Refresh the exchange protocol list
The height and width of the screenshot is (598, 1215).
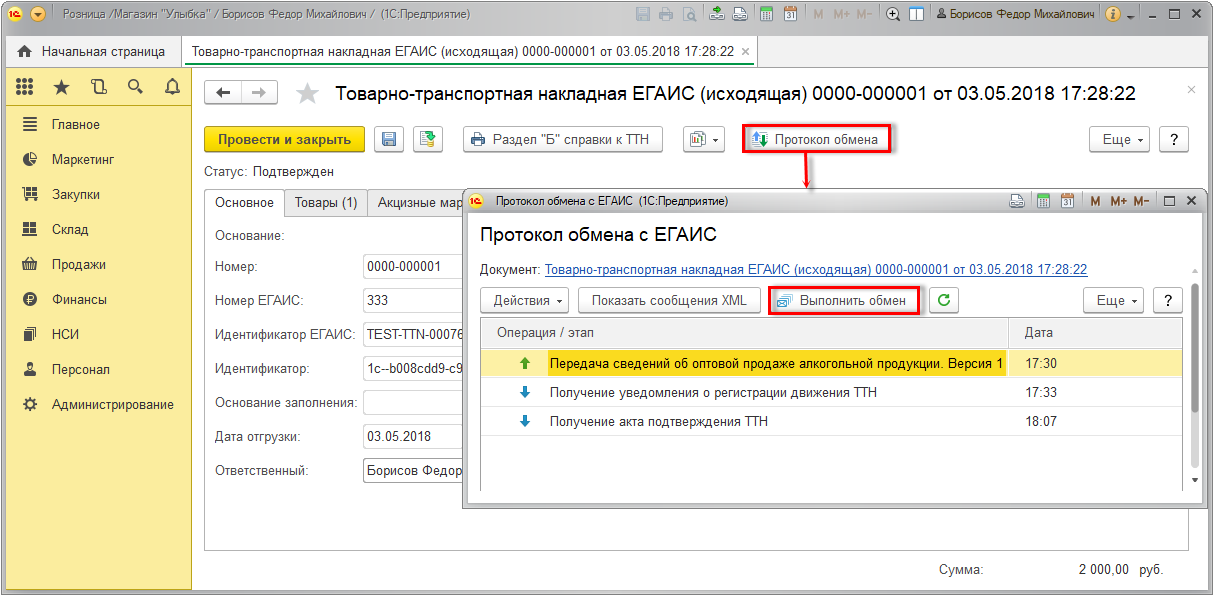coord(943,300)
